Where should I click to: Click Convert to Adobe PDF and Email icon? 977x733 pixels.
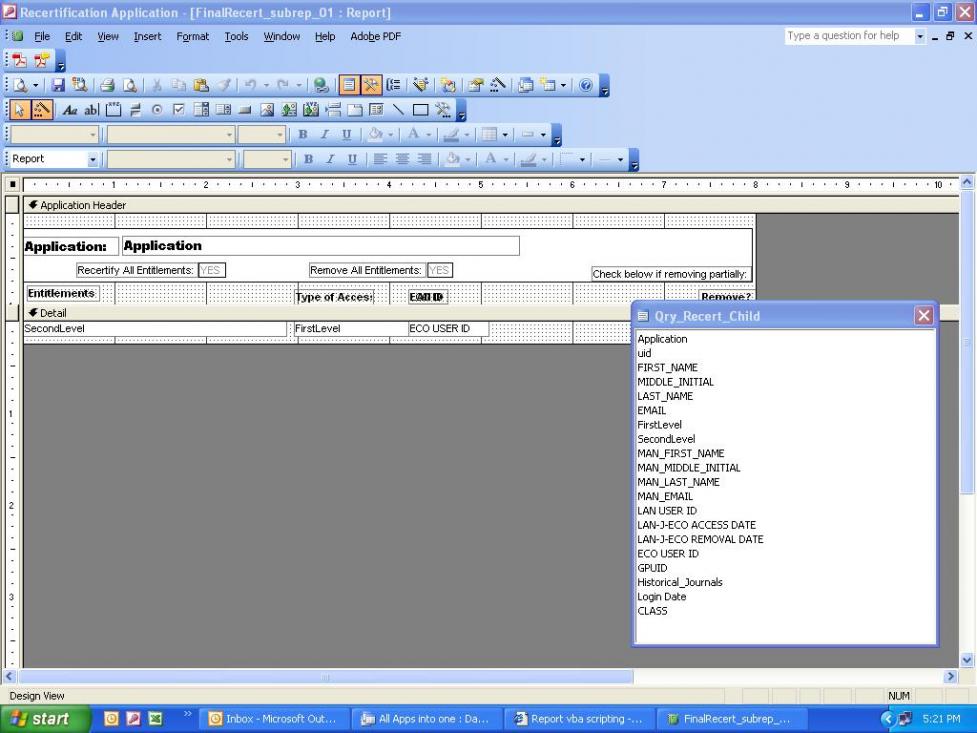click(x=42, y=60)
